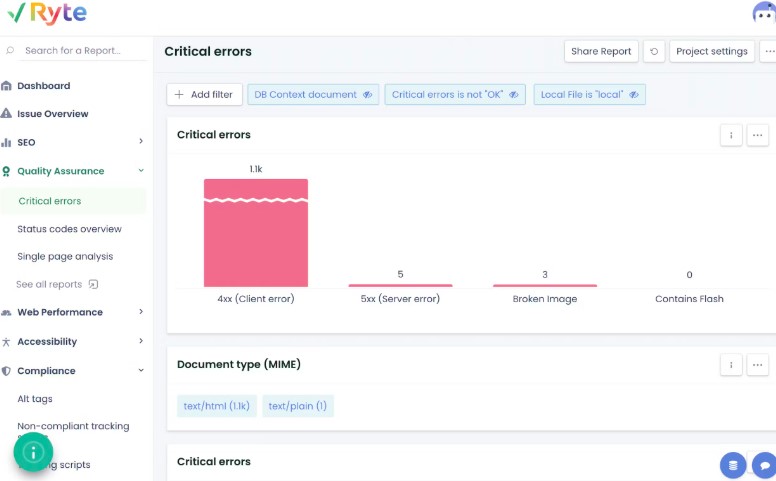Viewport: 776px width, 481px height.
Task: Open the green info help bubble
Action: (x=33, y=452)
